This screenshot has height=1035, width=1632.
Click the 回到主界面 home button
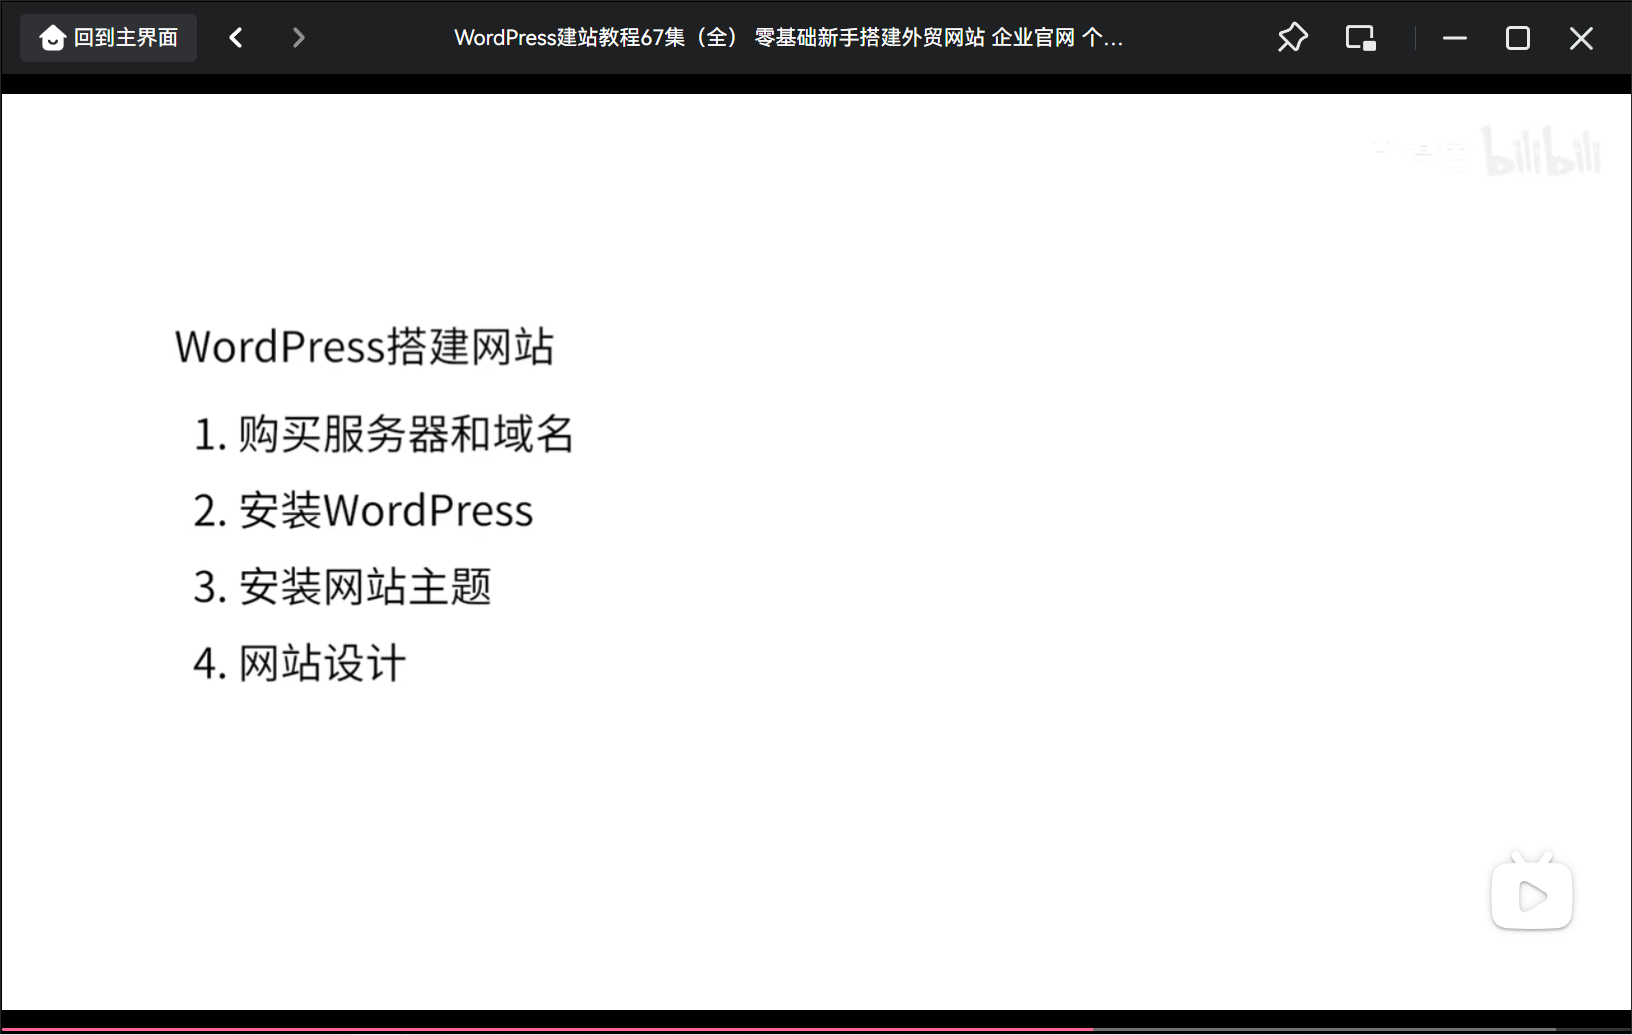(x=108, y=38)
